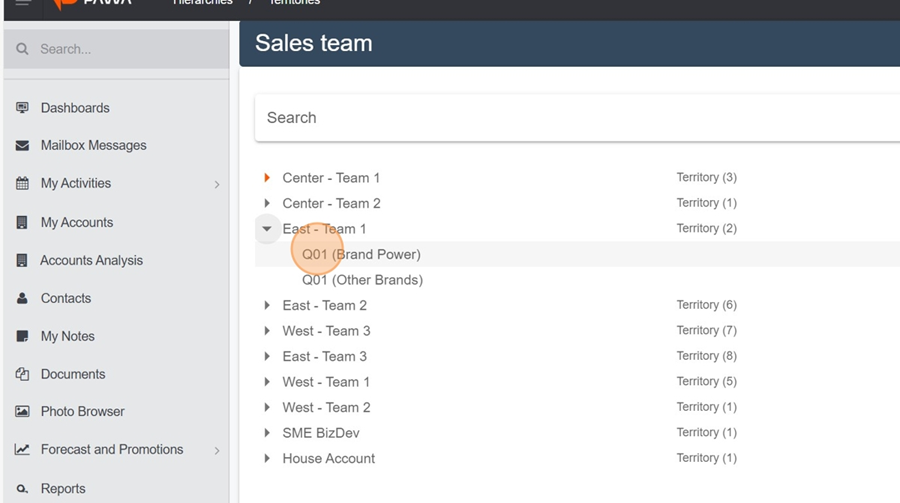
Task: Click the sidebar Search... field
Action: click(x=117, y=49)
